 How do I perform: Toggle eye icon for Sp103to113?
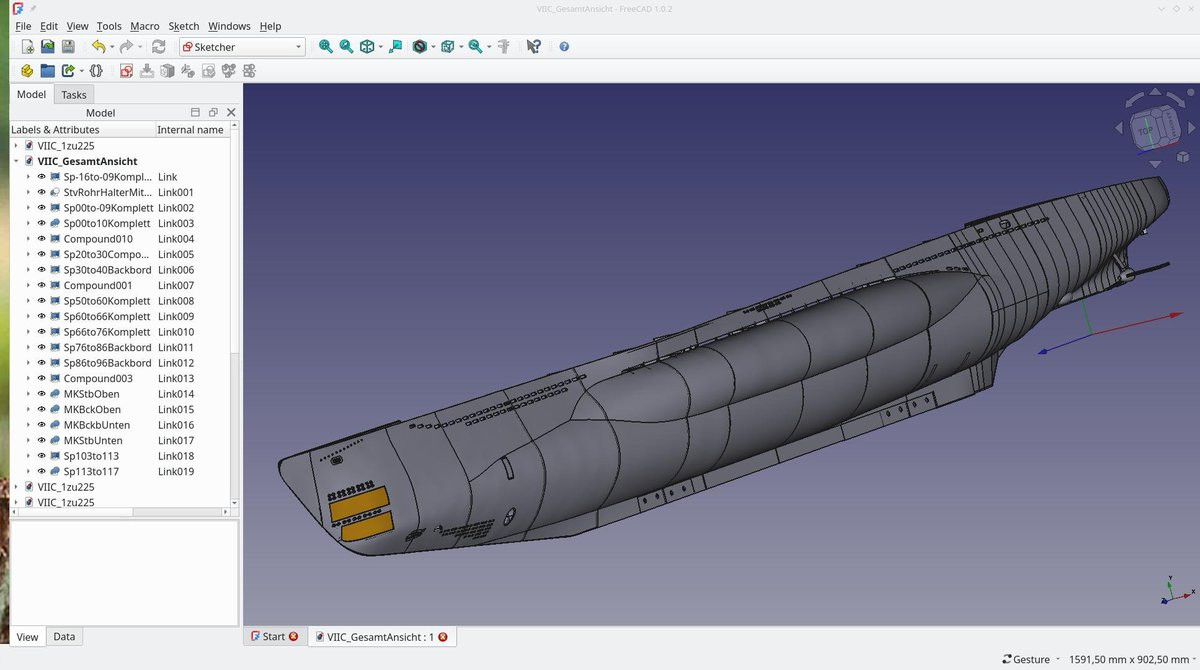point(42,456)
